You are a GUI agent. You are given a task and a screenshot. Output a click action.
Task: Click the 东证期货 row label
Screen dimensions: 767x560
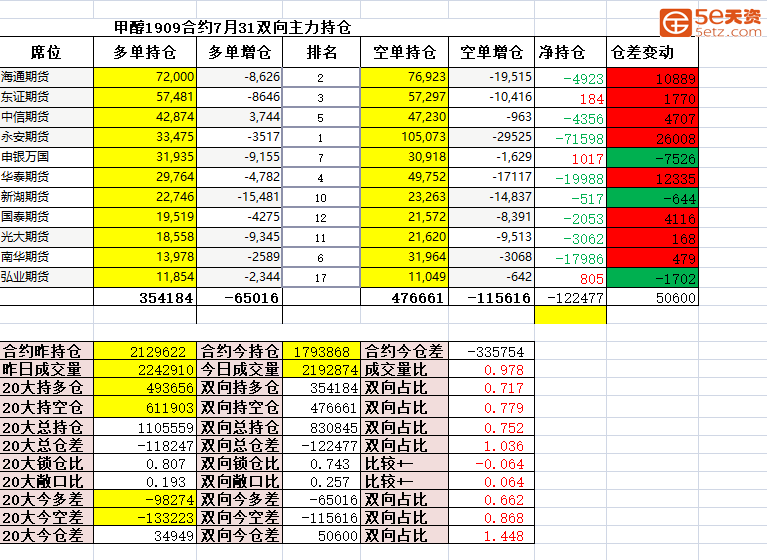pos(46,97)
